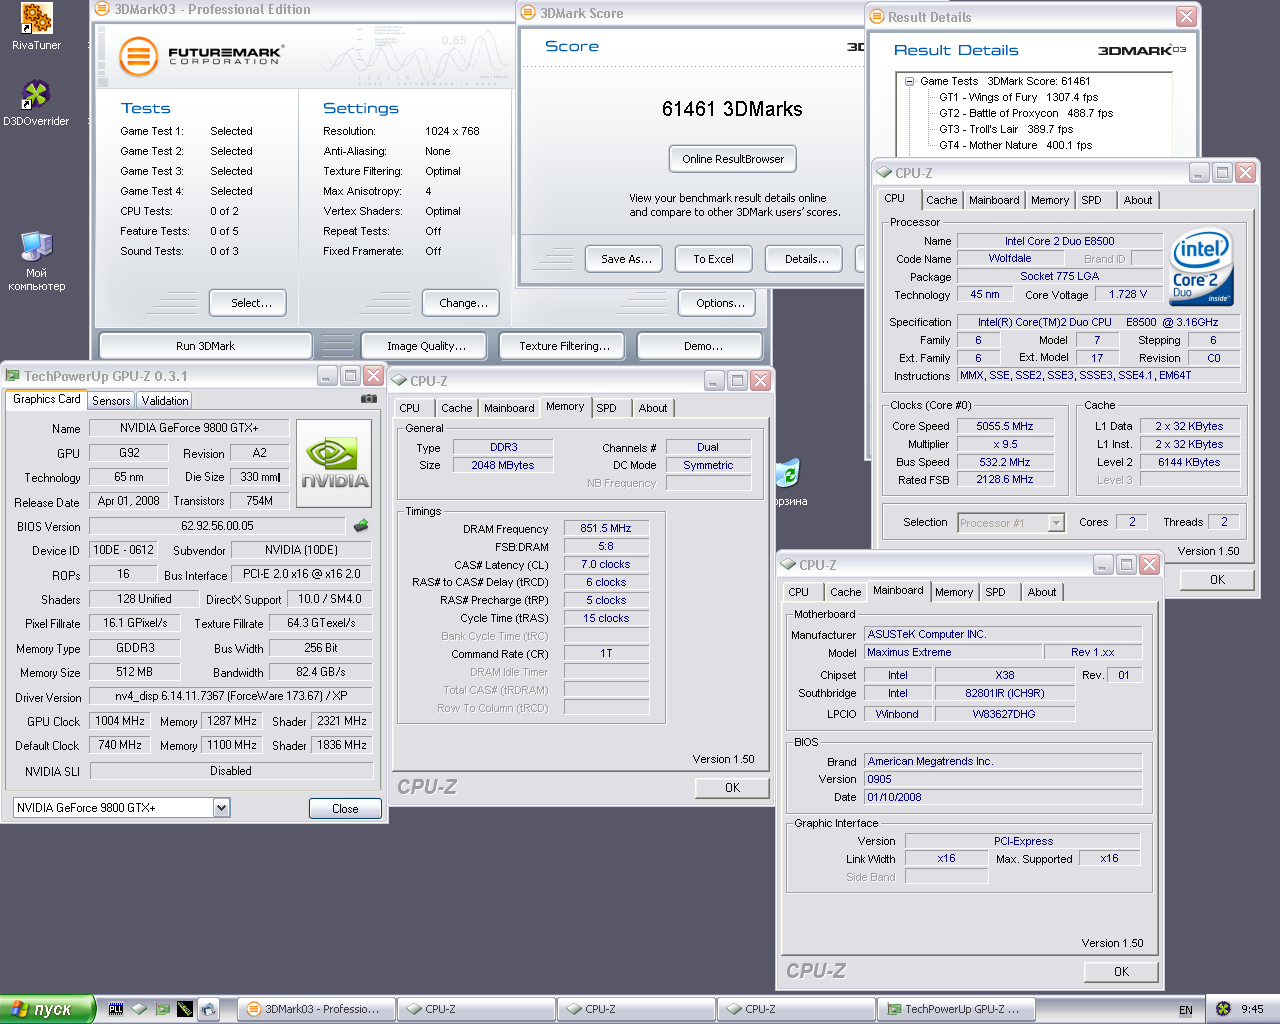
Task: Open Mainboard tab in top-right CPU-Z window
Action: pos(994,200)
